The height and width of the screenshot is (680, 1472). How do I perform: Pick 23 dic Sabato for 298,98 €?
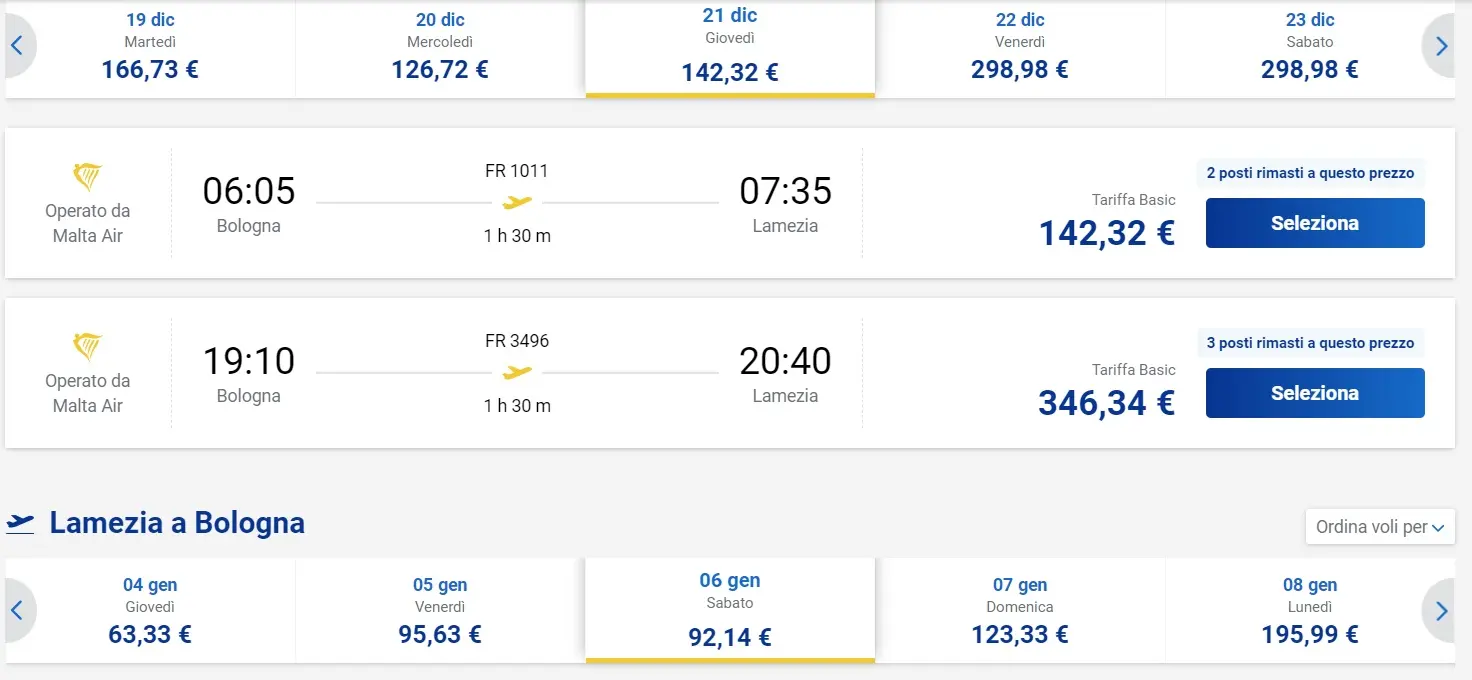1309,47
